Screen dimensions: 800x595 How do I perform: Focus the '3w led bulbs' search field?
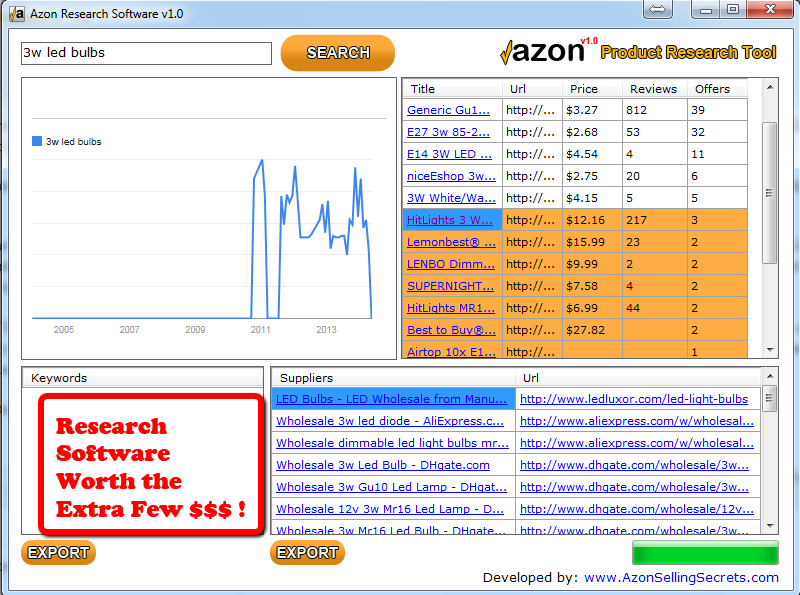[146, 53]
